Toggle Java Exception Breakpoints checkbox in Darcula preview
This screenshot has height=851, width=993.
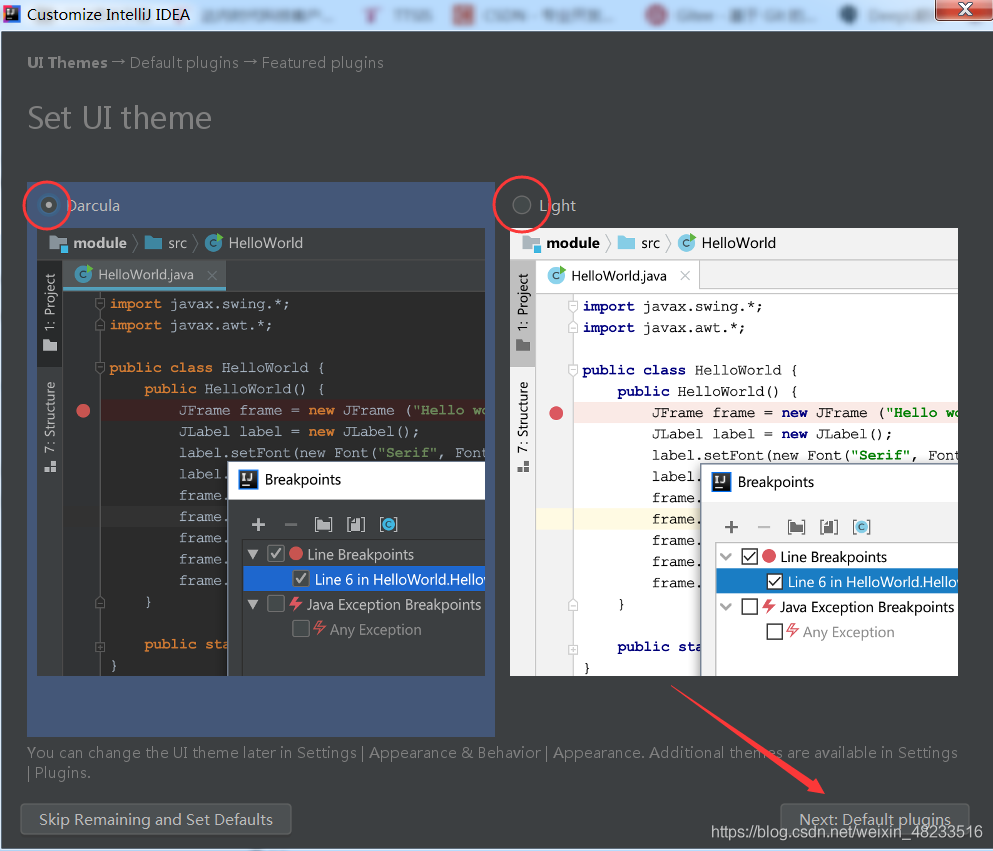click(x=276, y=603)
